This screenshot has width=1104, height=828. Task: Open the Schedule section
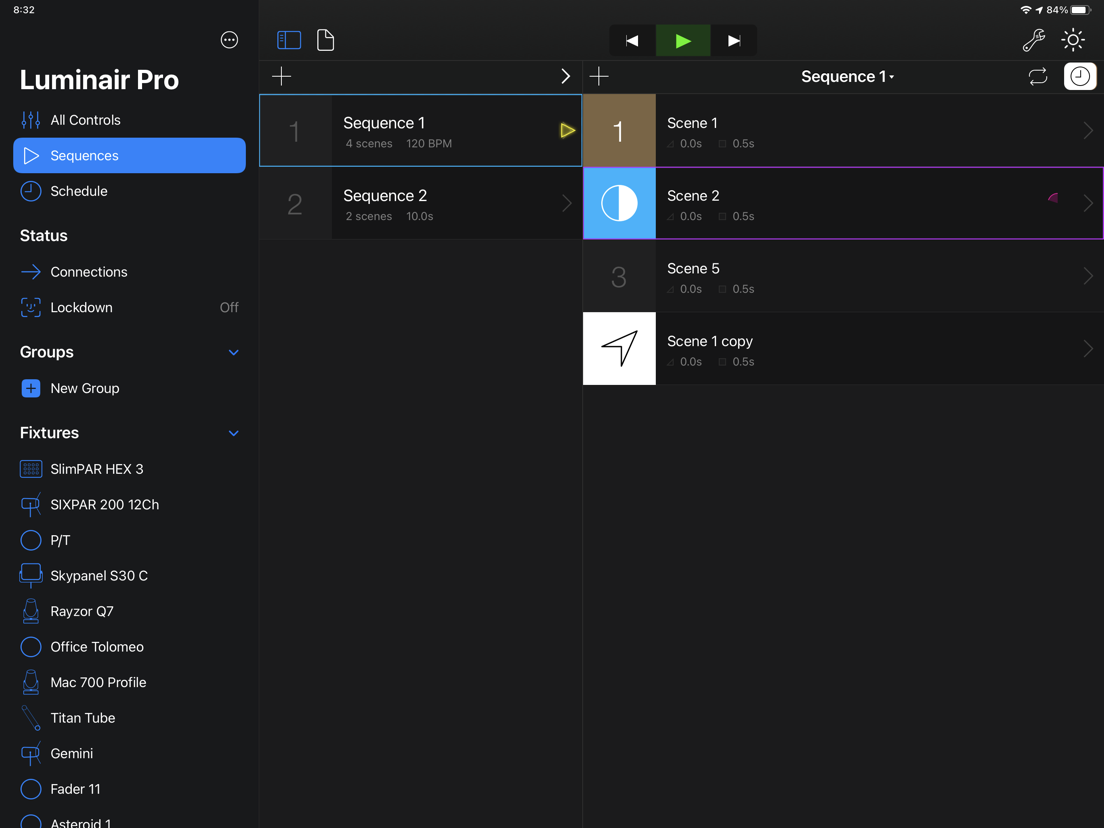pos(130,191)
